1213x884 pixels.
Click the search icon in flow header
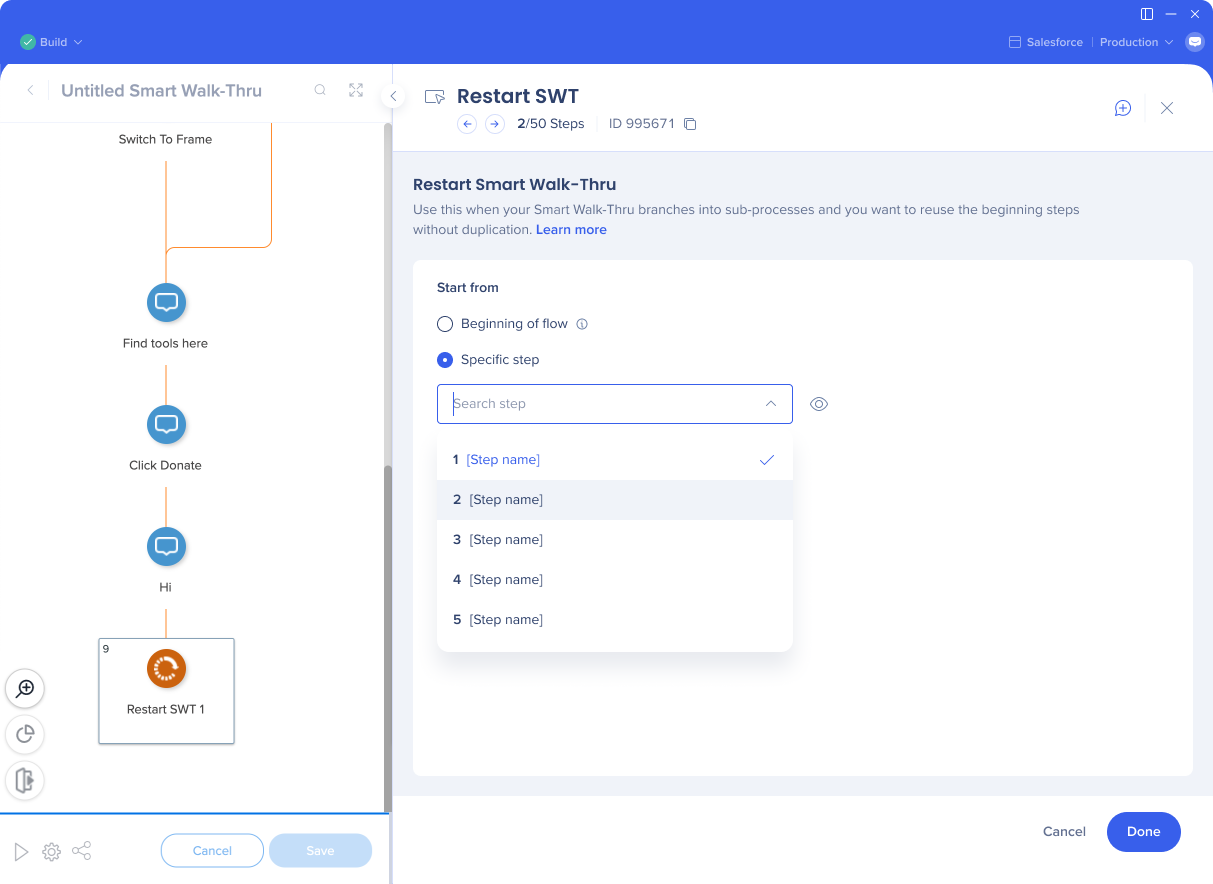pos(320,90)
